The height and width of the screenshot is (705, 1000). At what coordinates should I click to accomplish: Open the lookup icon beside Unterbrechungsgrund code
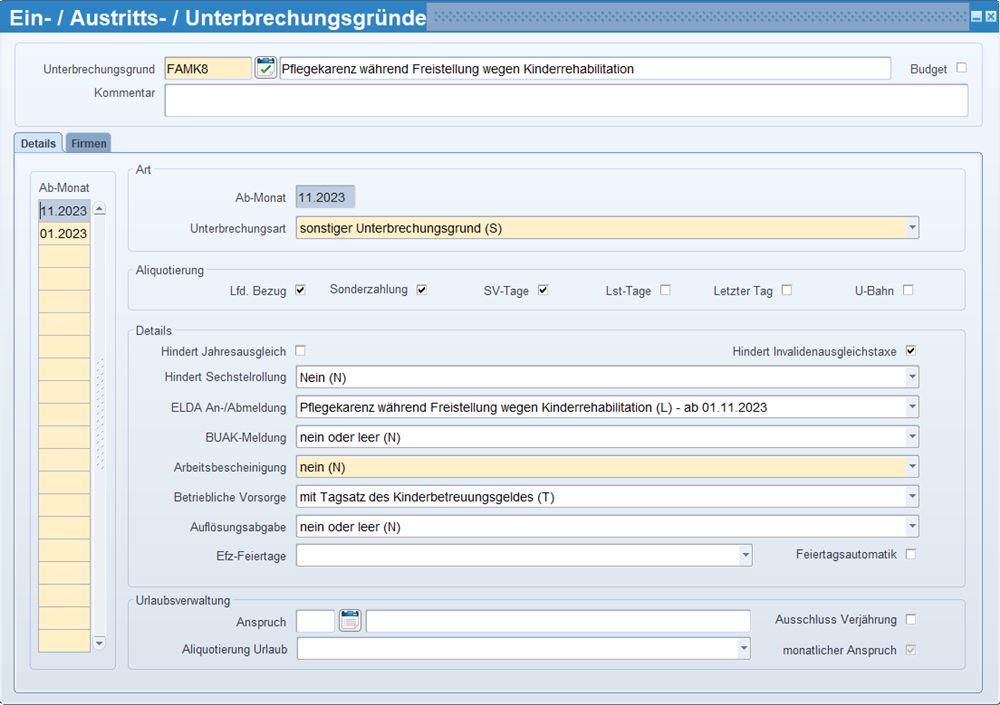(x=265, y=68)
